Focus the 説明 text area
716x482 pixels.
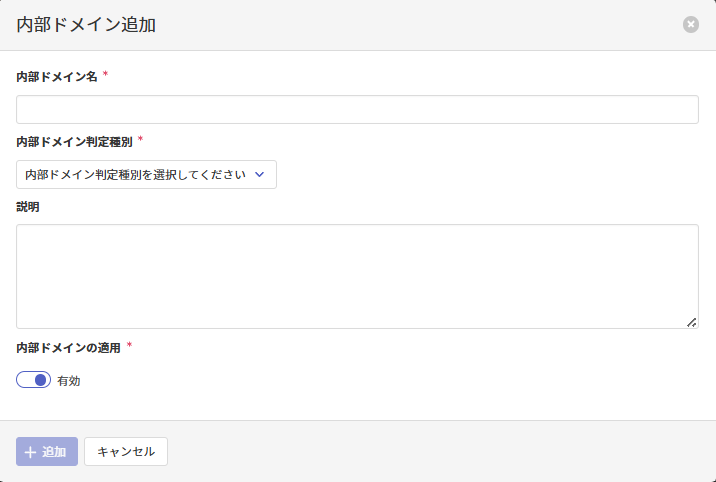pos(357,276)
